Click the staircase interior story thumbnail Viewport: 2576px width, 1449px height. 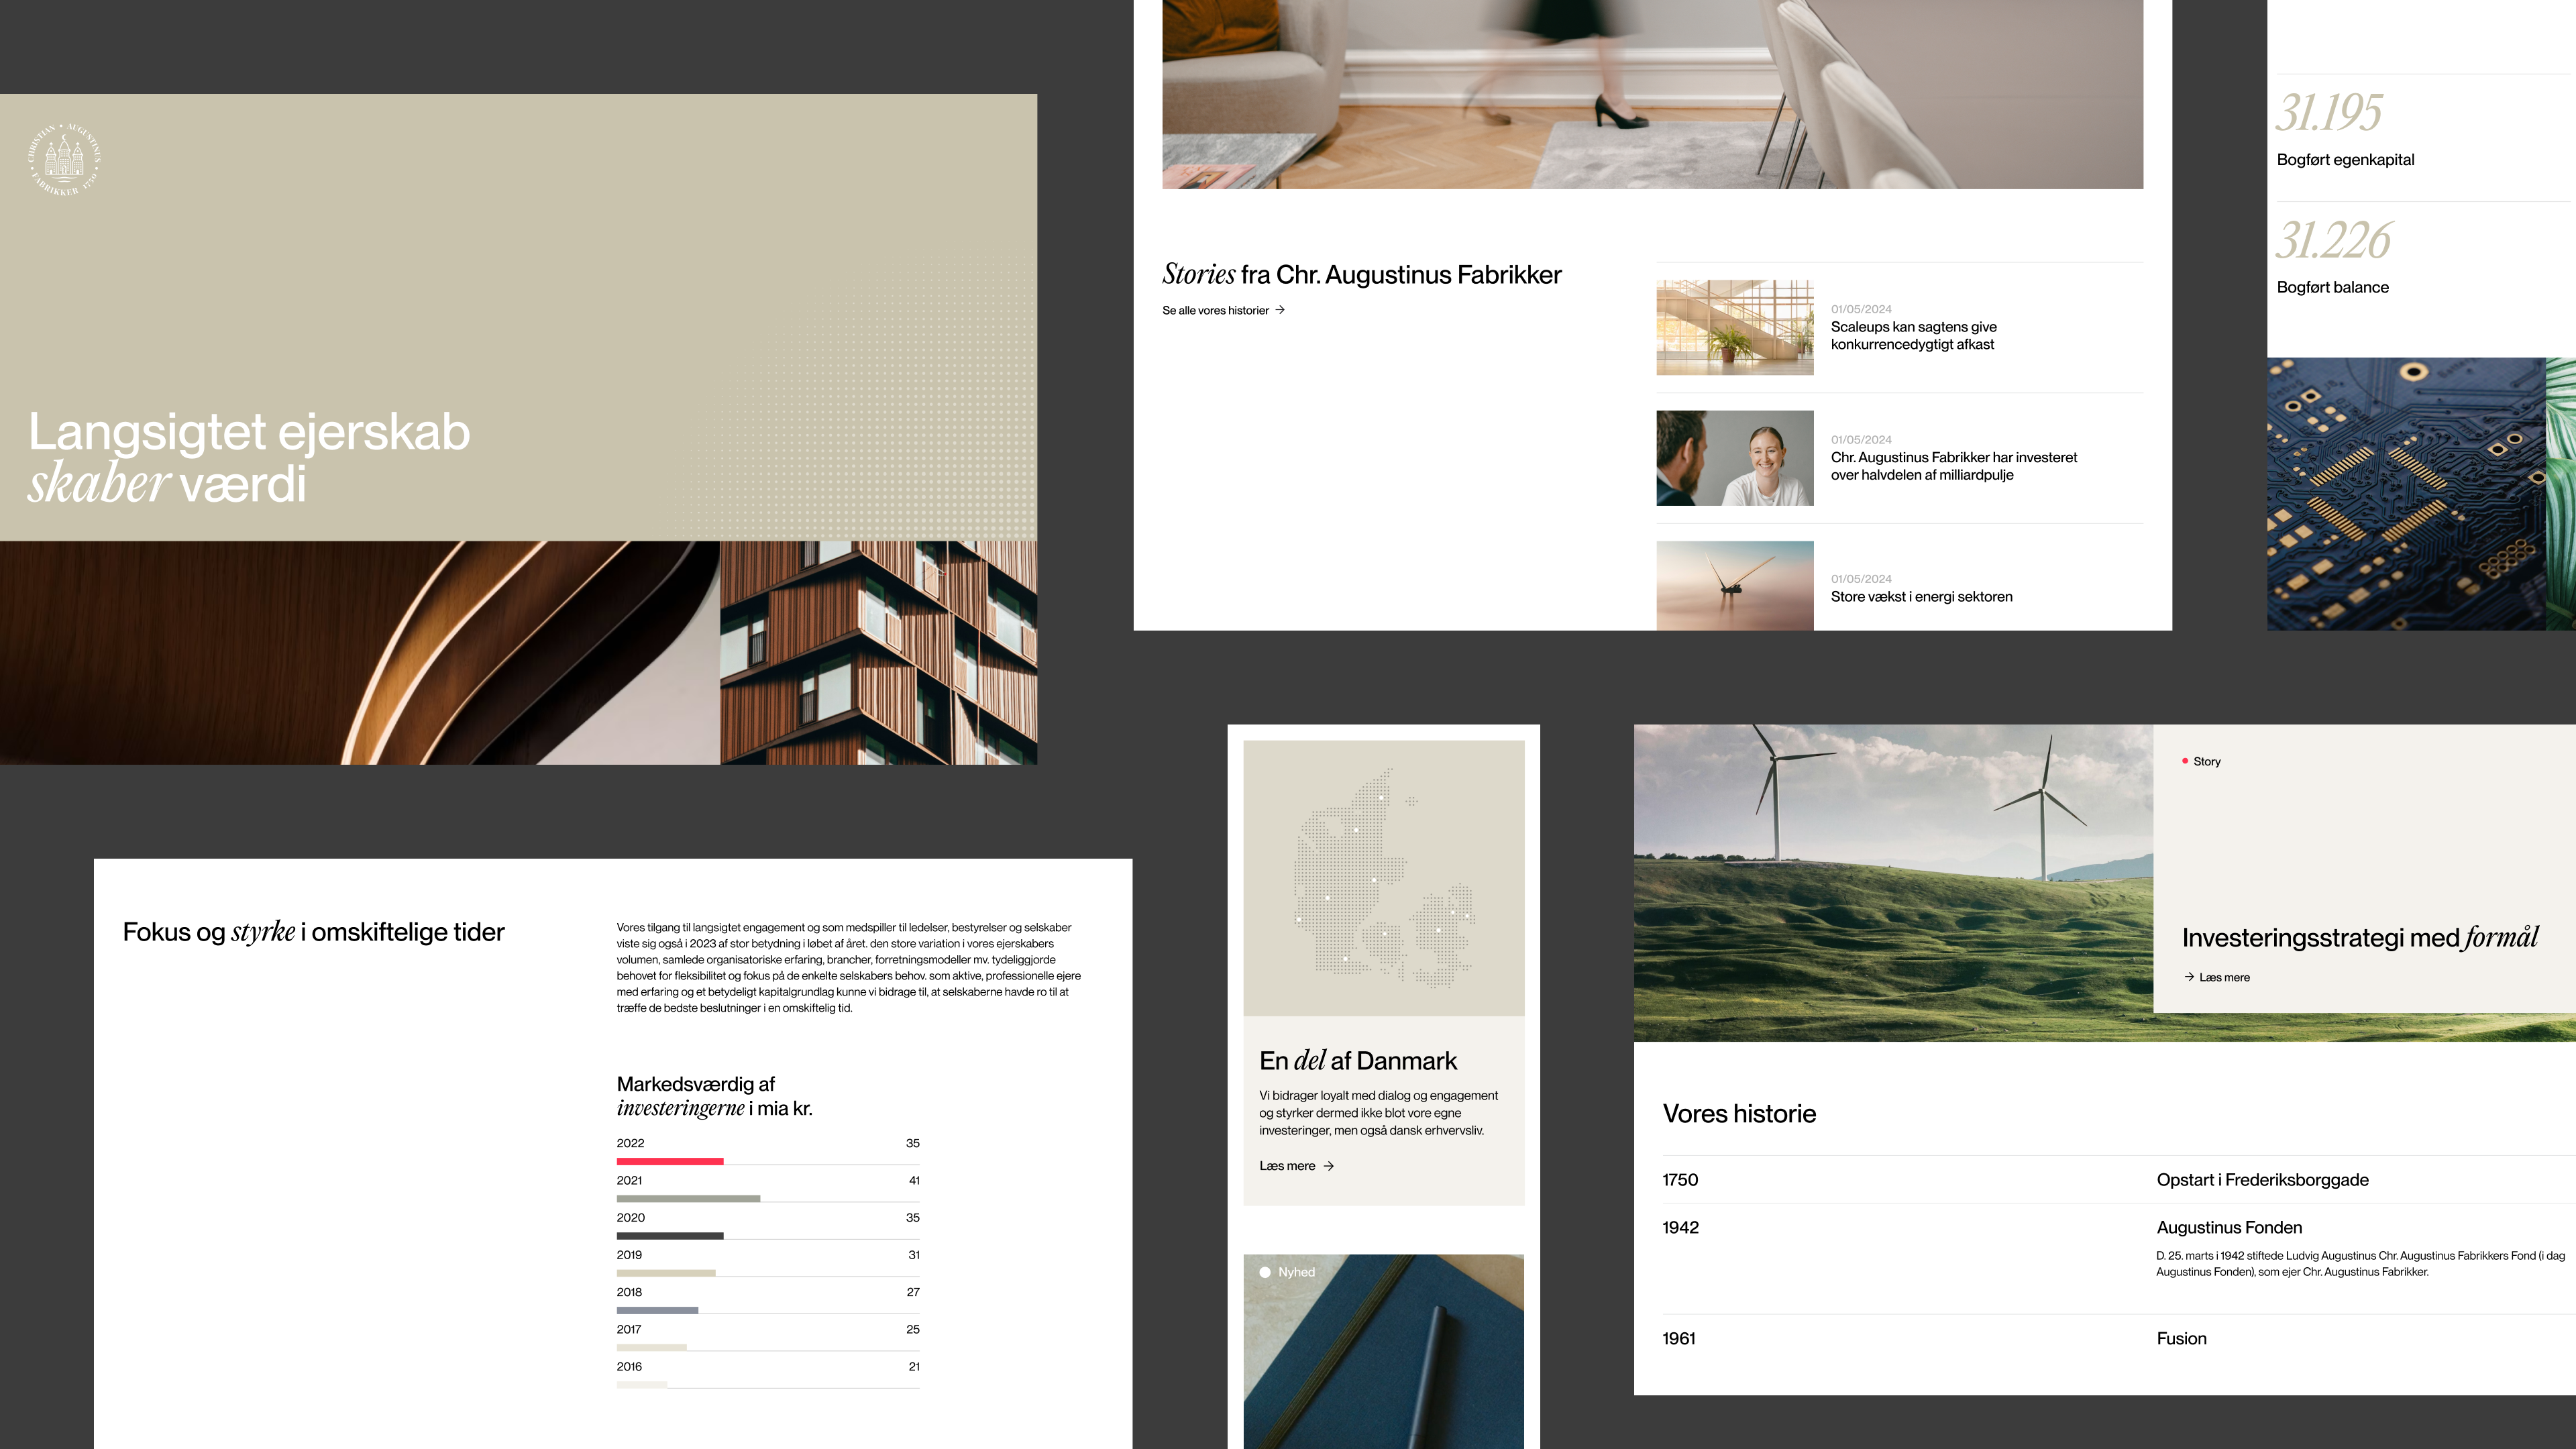[1734, 328]
